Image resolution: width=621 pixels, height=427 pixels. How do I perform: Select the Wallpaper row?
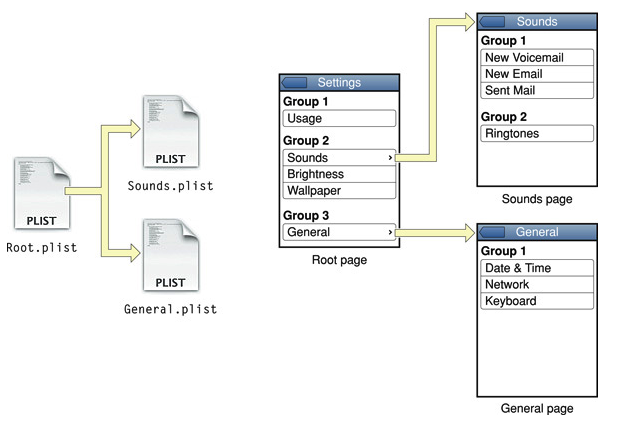(339, 191)
